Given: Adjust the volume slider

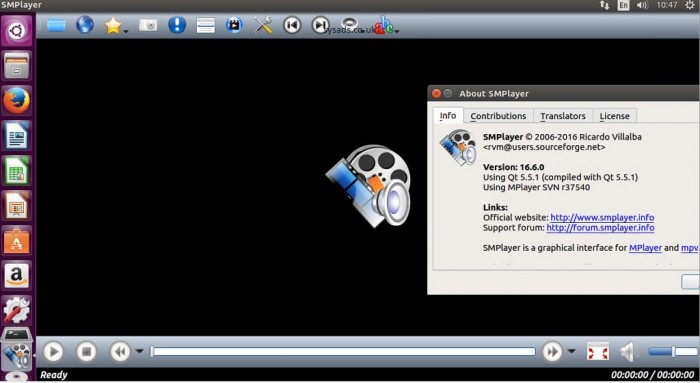Looking at the screenshot, I should tap(673, 352).
